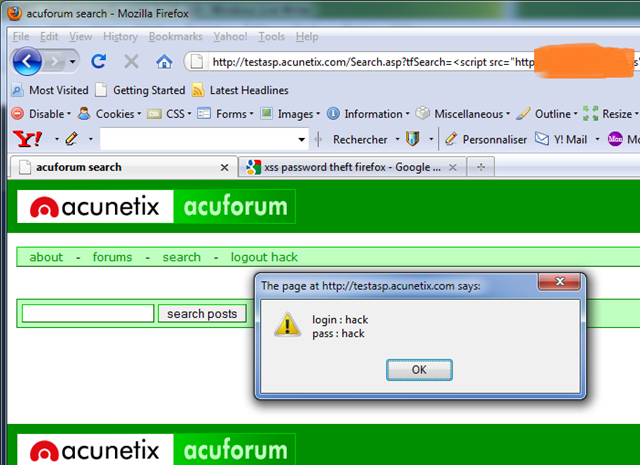
Task: Open the File menu
Action: pyautogui.click(x=21, y=37)
